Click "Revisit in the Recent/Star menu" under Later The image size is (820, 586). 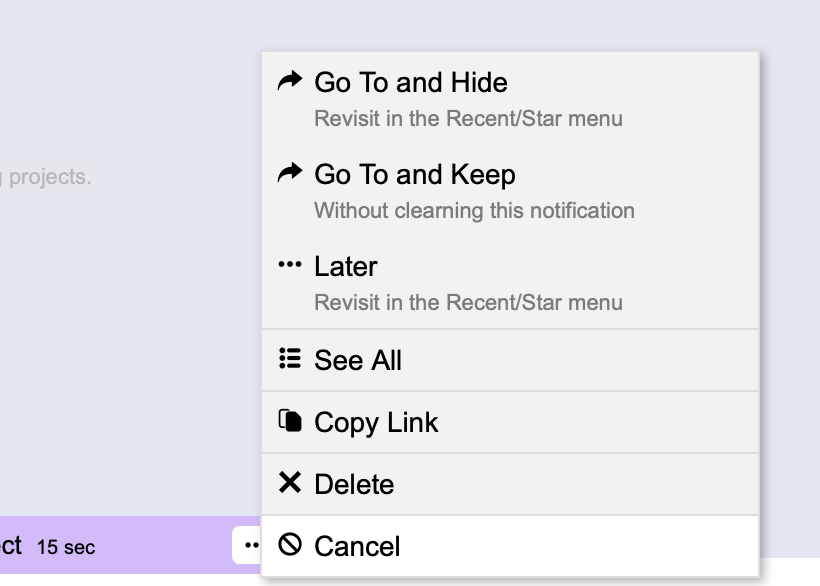[x=468, y=302]
